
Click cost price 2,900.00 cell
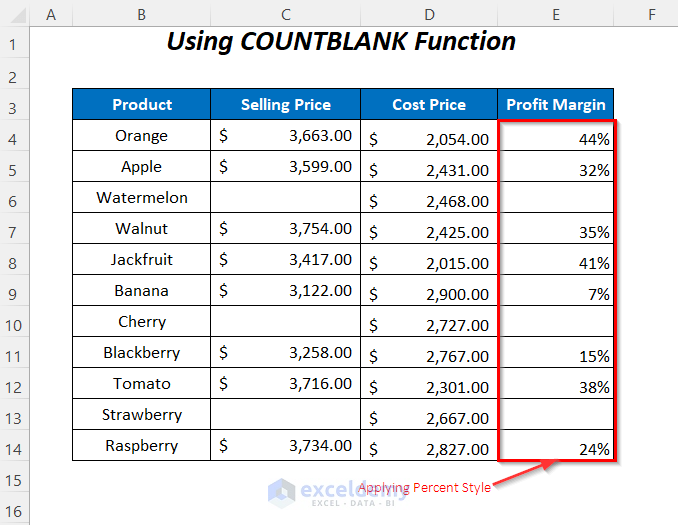click(429, 290)
